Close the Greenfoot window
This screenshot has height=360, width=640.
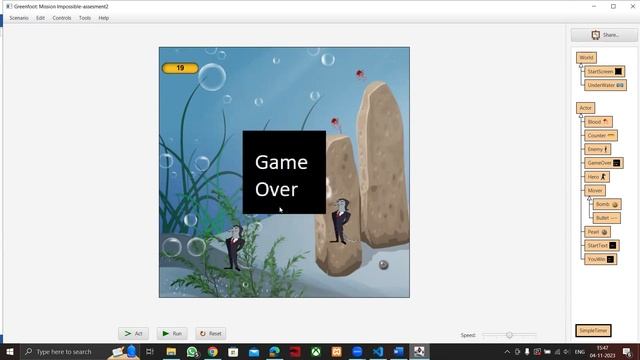[632, 7]
